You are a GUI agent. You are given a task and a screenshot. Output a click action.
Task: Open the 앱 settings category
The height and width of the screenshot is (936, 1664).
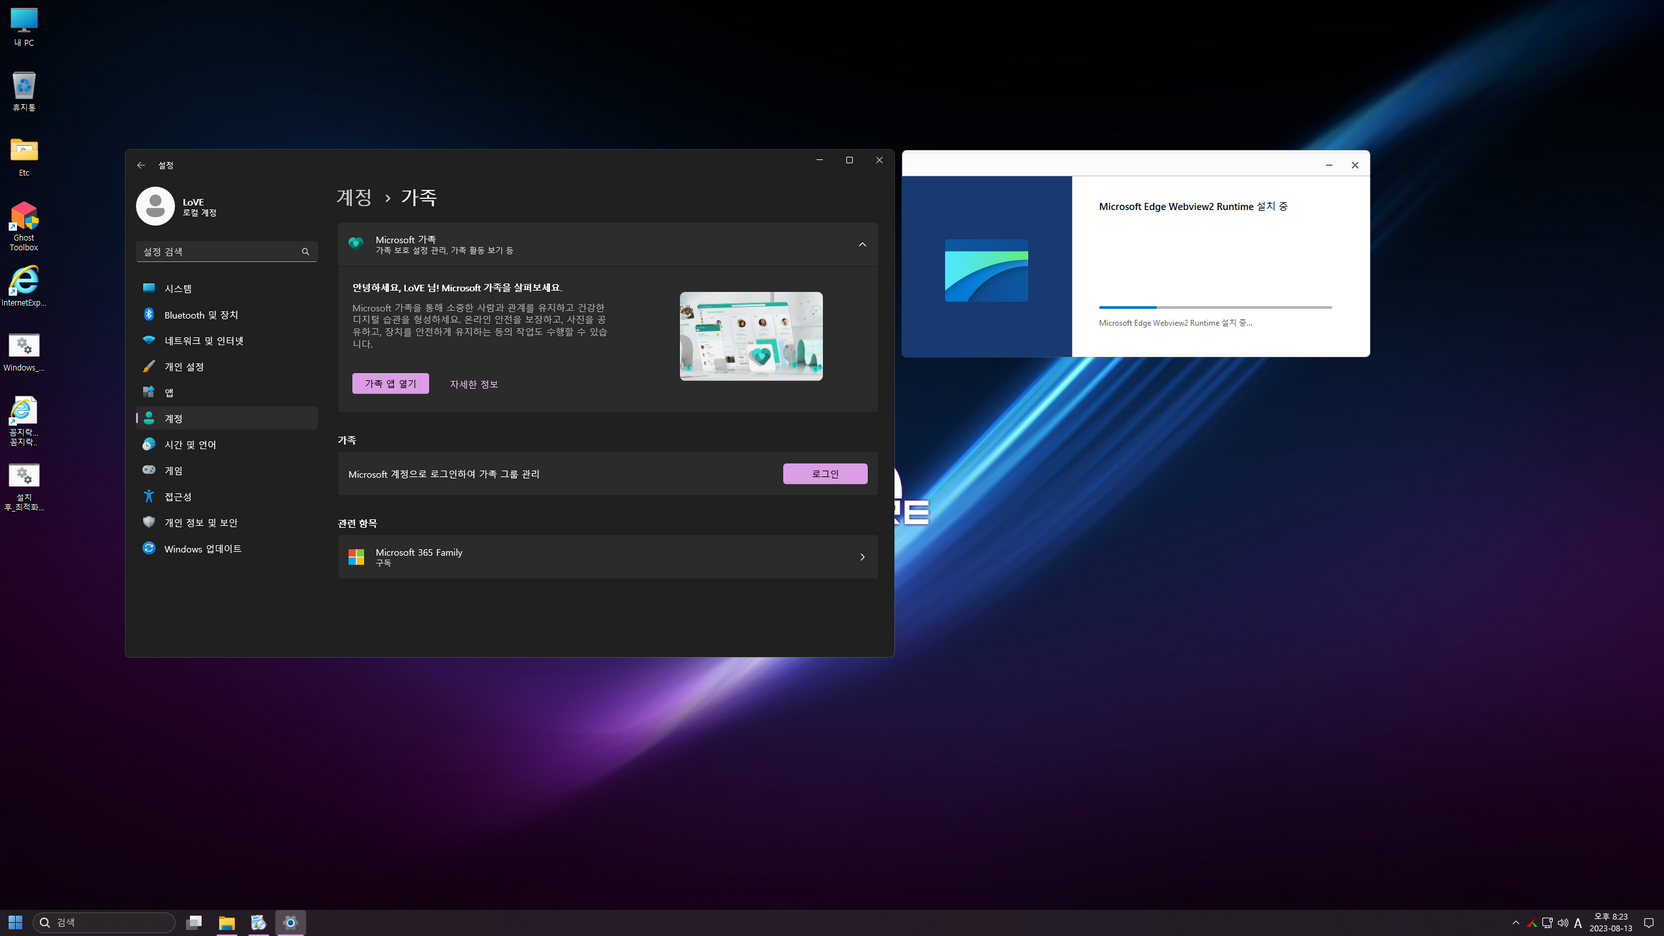227,392
